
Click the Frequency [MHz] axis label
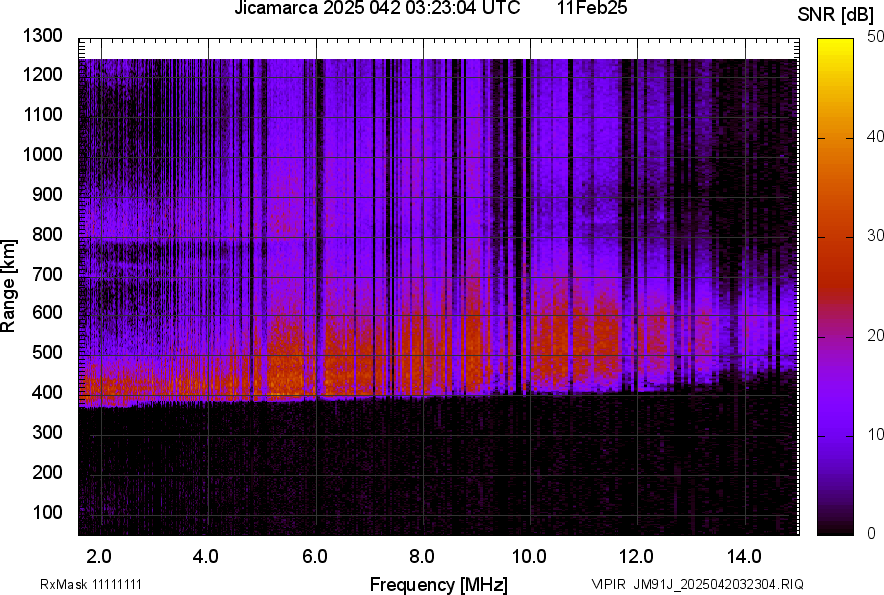pos(438,584)
